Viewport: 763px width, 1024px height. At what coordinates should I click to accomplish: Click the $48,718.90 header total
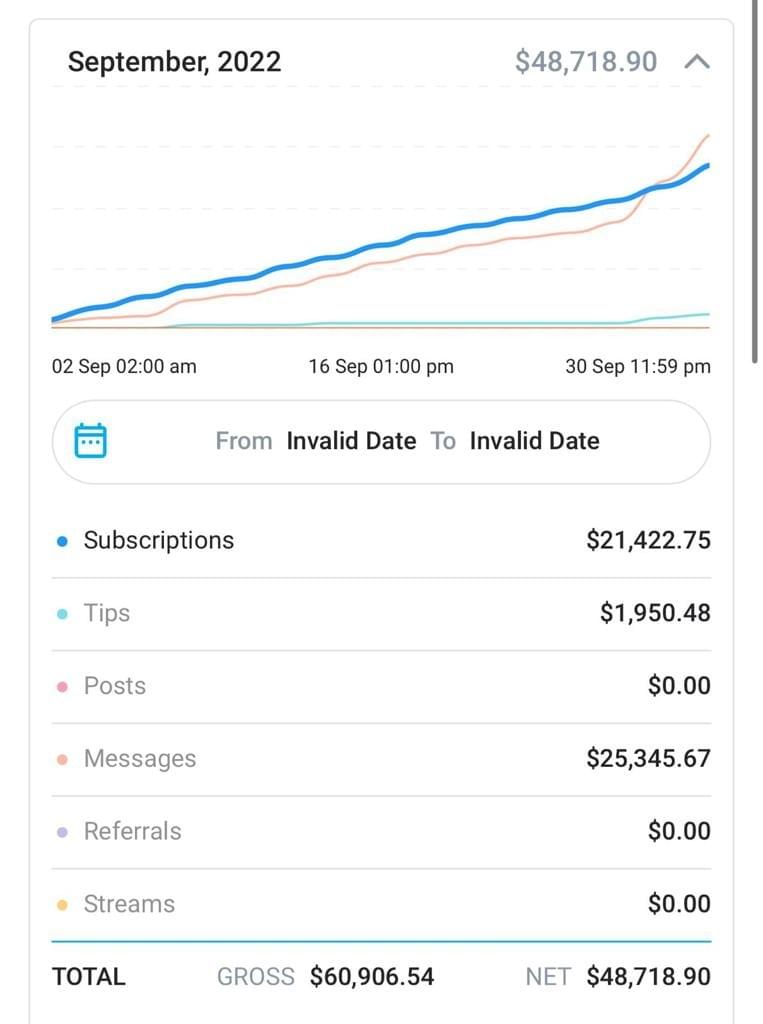(x=586, y=62)
